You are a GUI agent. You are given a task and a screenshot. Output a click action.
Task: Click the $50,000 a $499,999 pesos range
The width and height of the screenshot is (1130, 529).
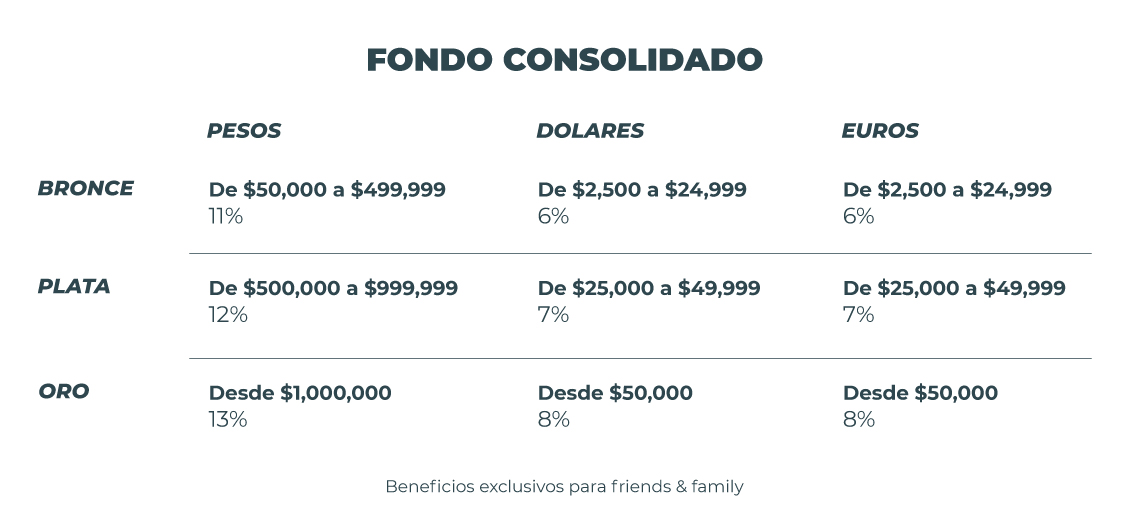coord(327,190)
